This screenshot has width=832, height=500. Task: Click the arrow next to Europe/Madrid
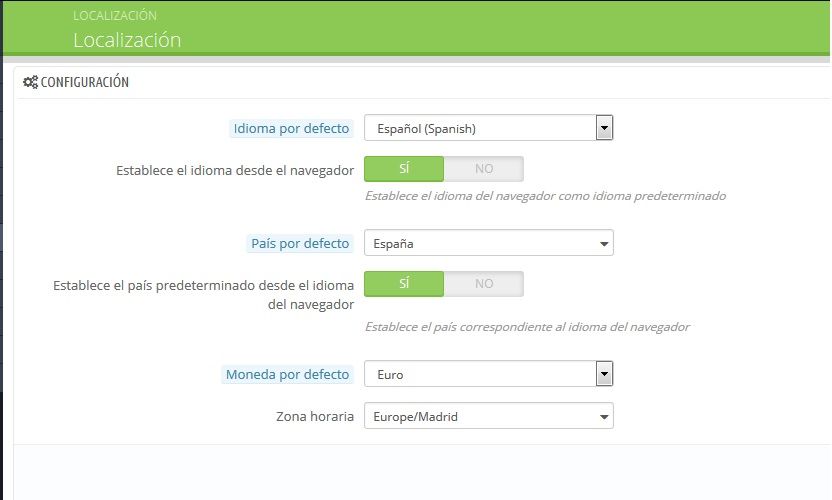click(x=604, y=417)
